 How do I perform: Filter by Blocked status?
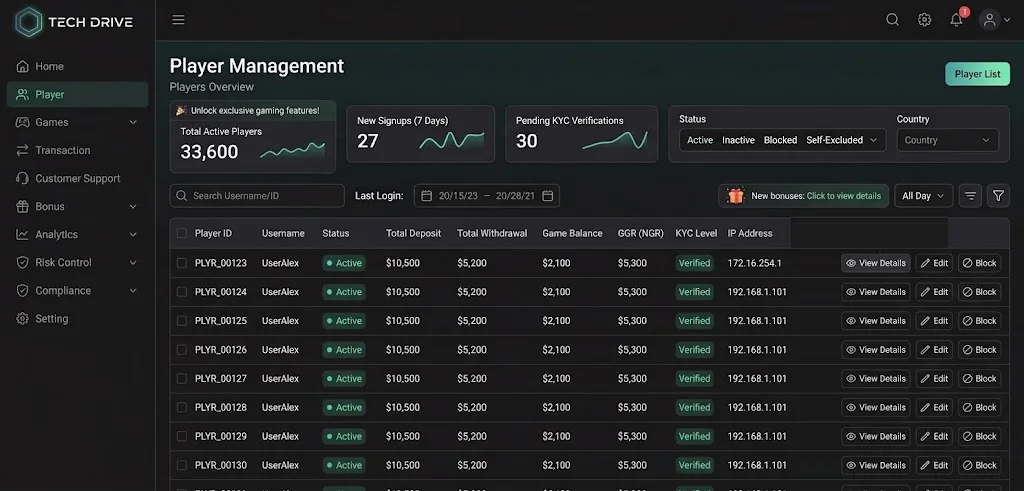click(x=780, y=140)
